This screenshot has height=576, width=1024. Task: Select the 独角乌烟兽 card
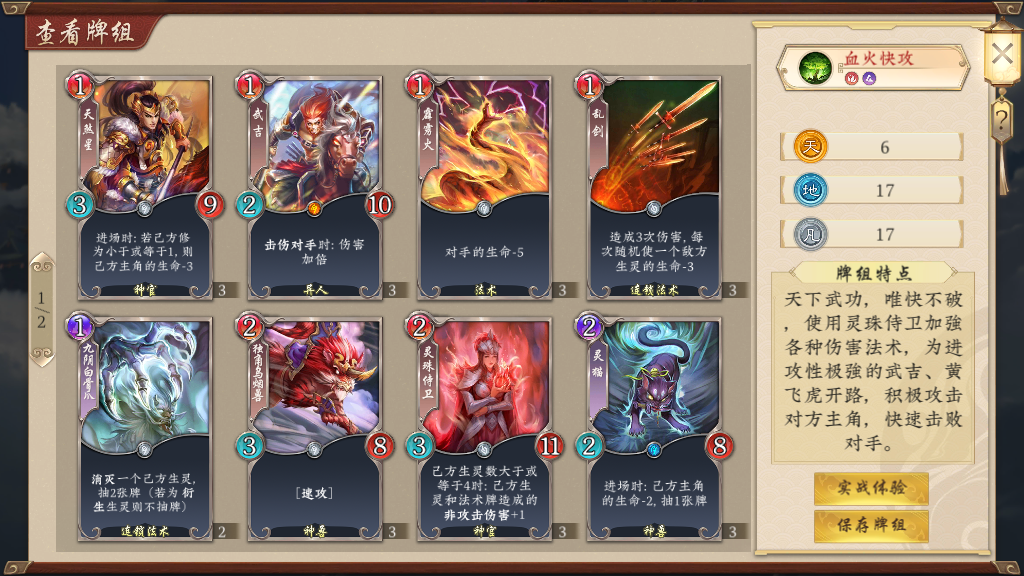[315, 428]
